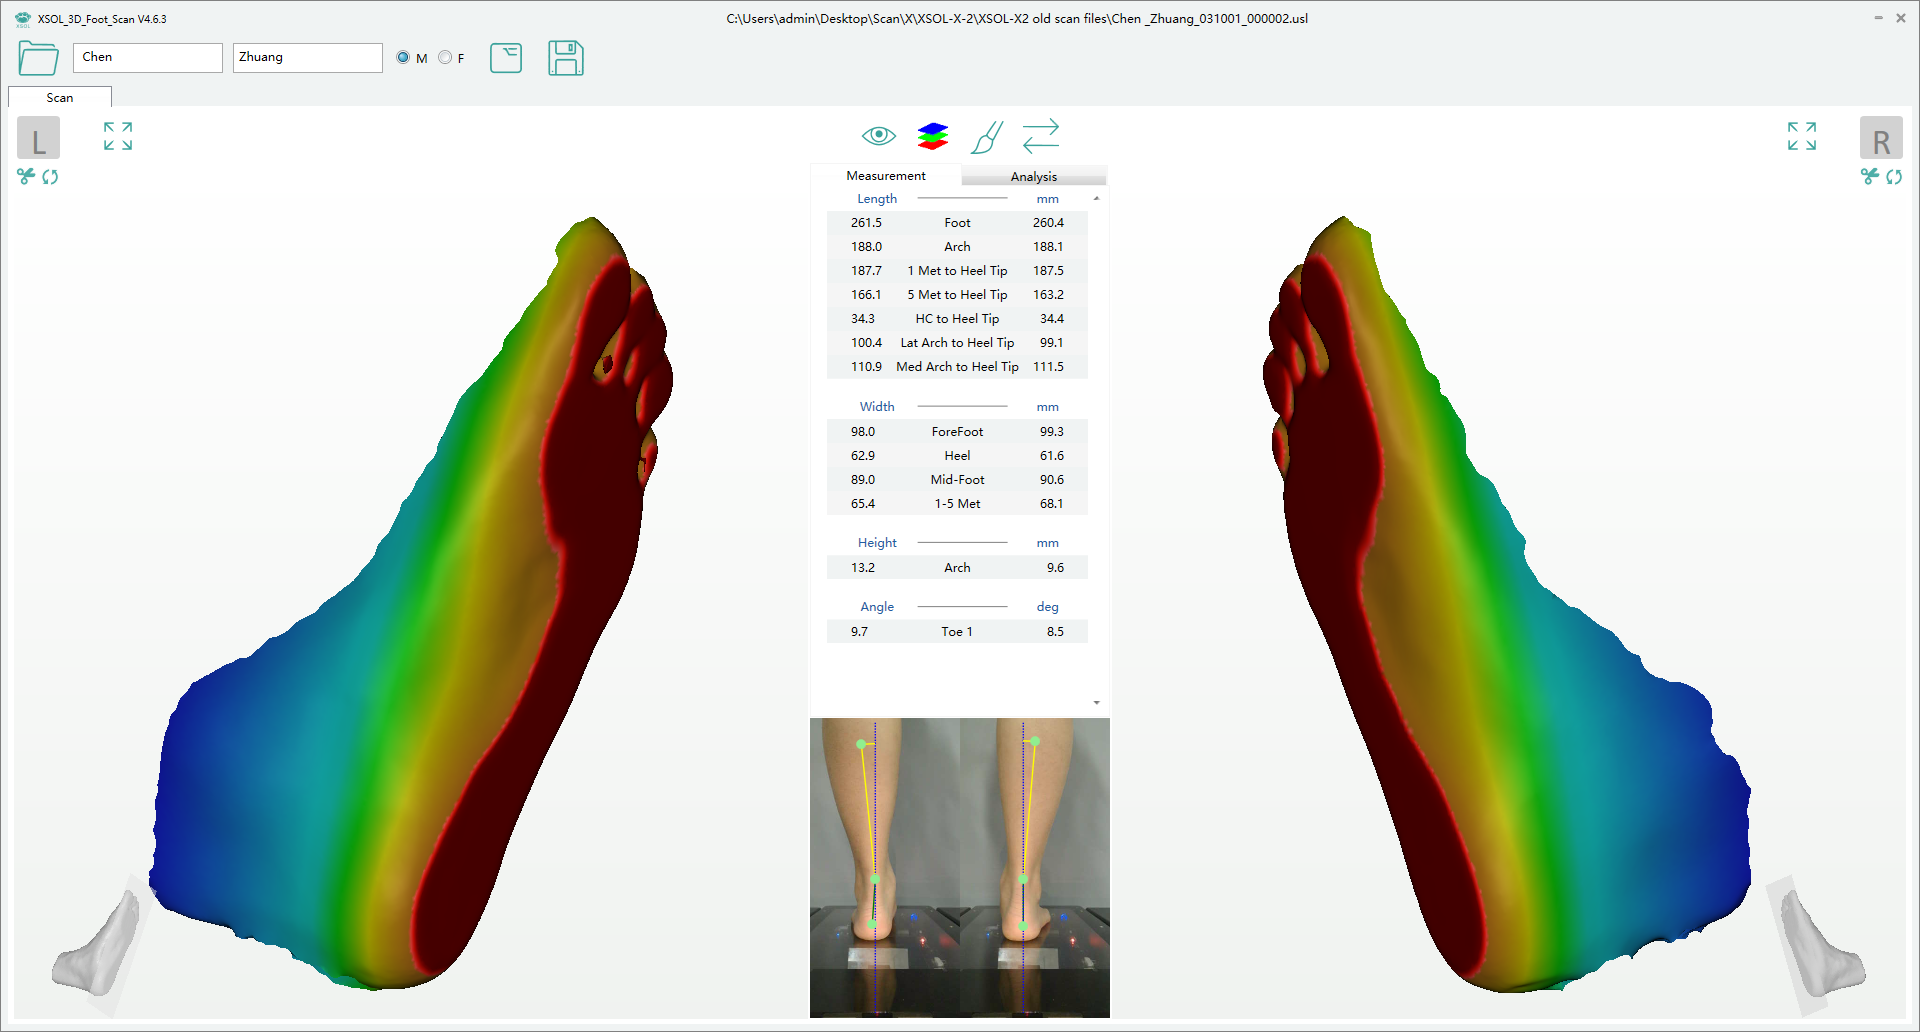
Task: Click the right foot rotate reset icon
Action: pos(1894,177)
